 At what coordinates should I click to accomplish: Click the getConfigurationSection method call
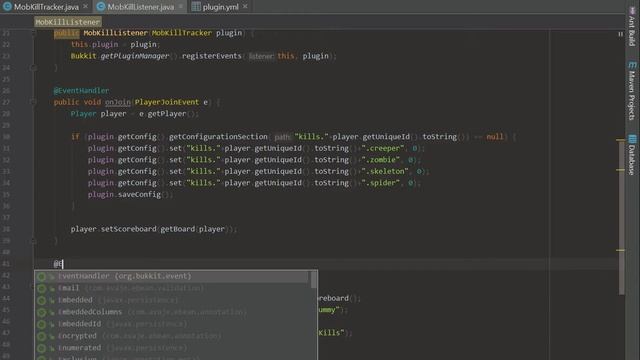218,137
